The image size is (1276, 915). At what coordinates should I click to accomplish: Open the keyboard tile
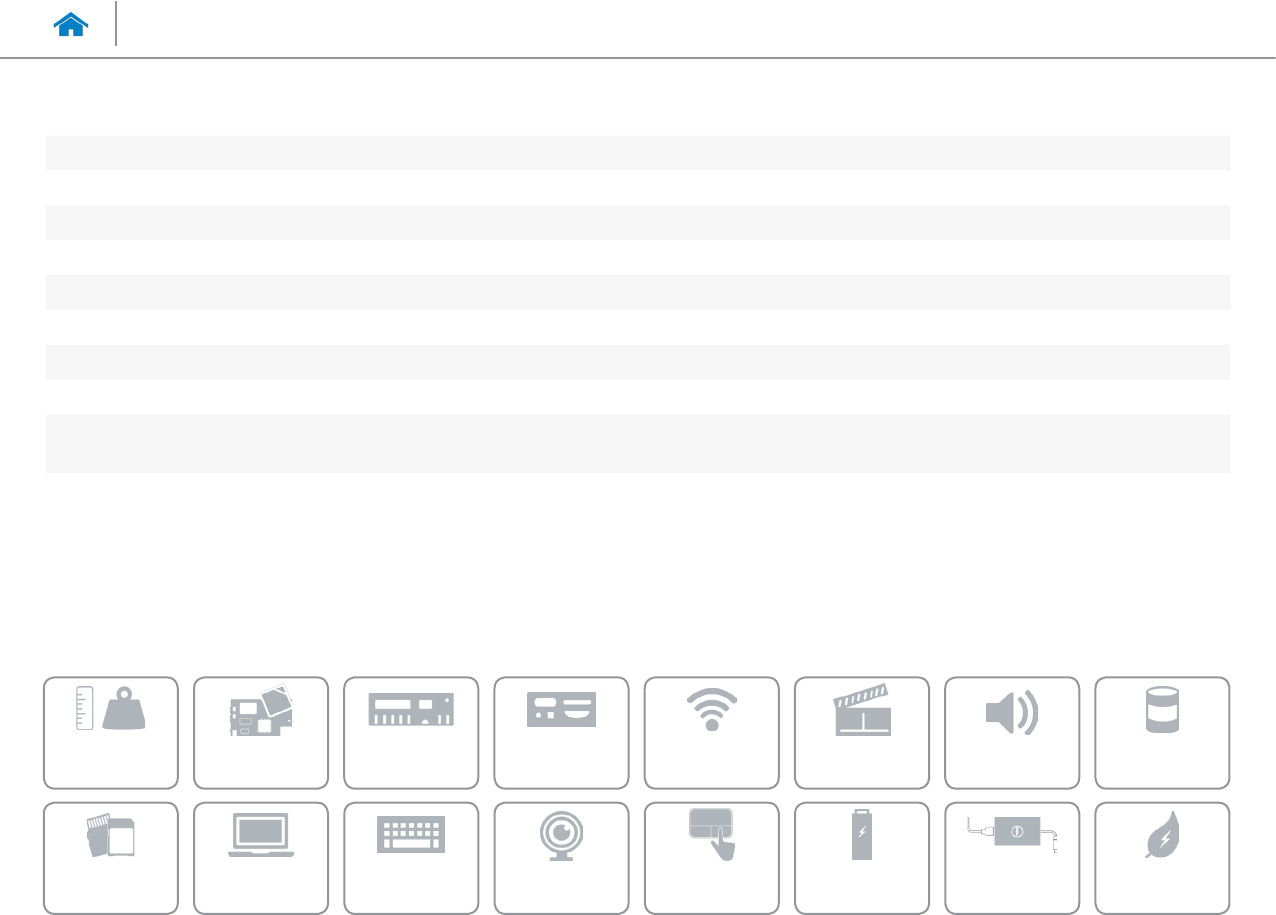coord(411,858)
